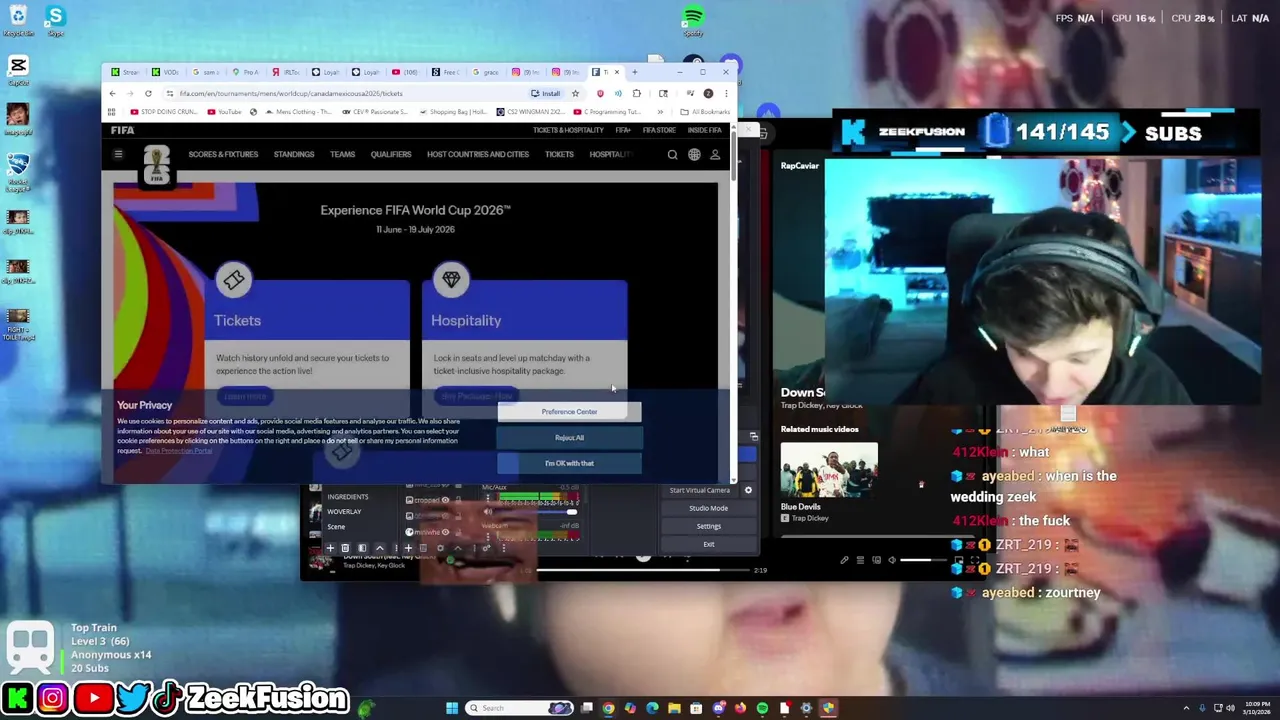Image resolution: width=1280 pixels, height=720 pixels.
Task: Open Spotify lyrics microphone icon
Action: (844, 560)
